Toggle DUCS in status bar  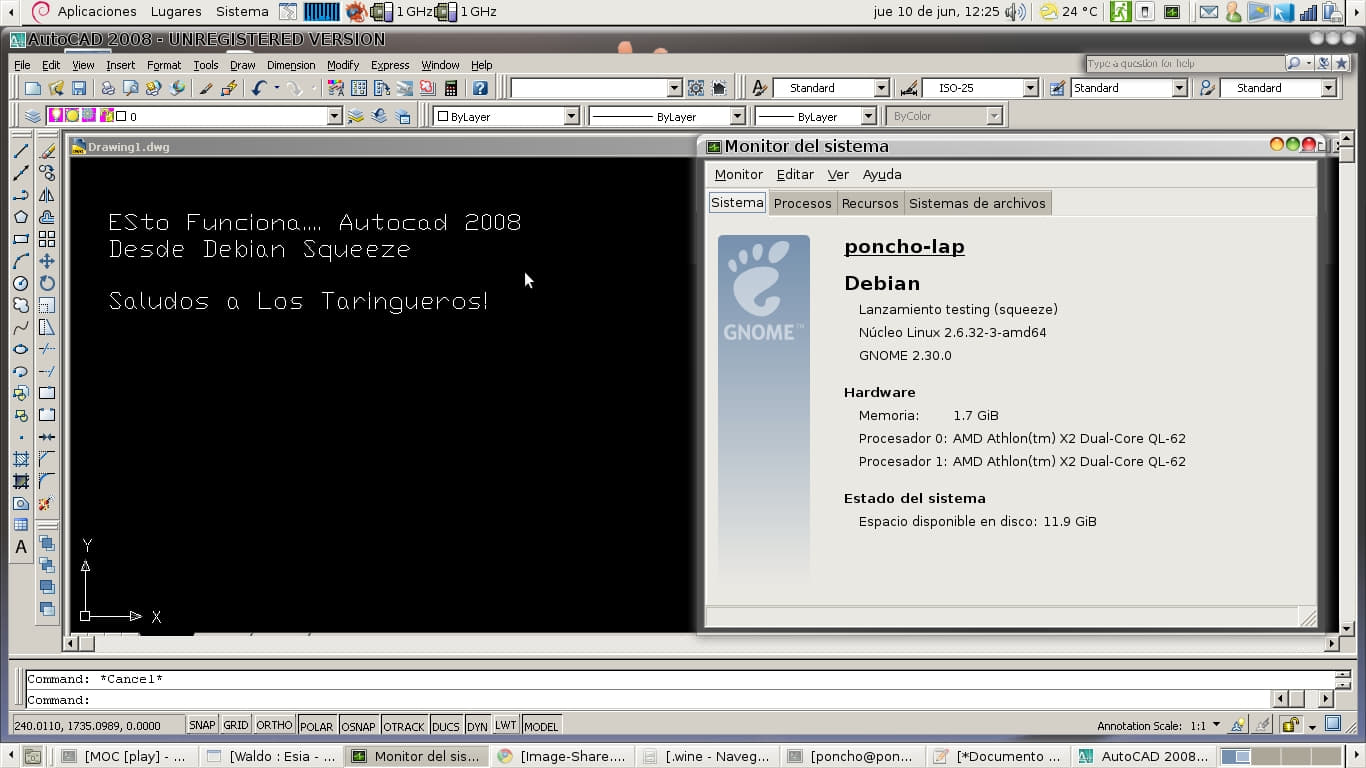tap(446, 726)
